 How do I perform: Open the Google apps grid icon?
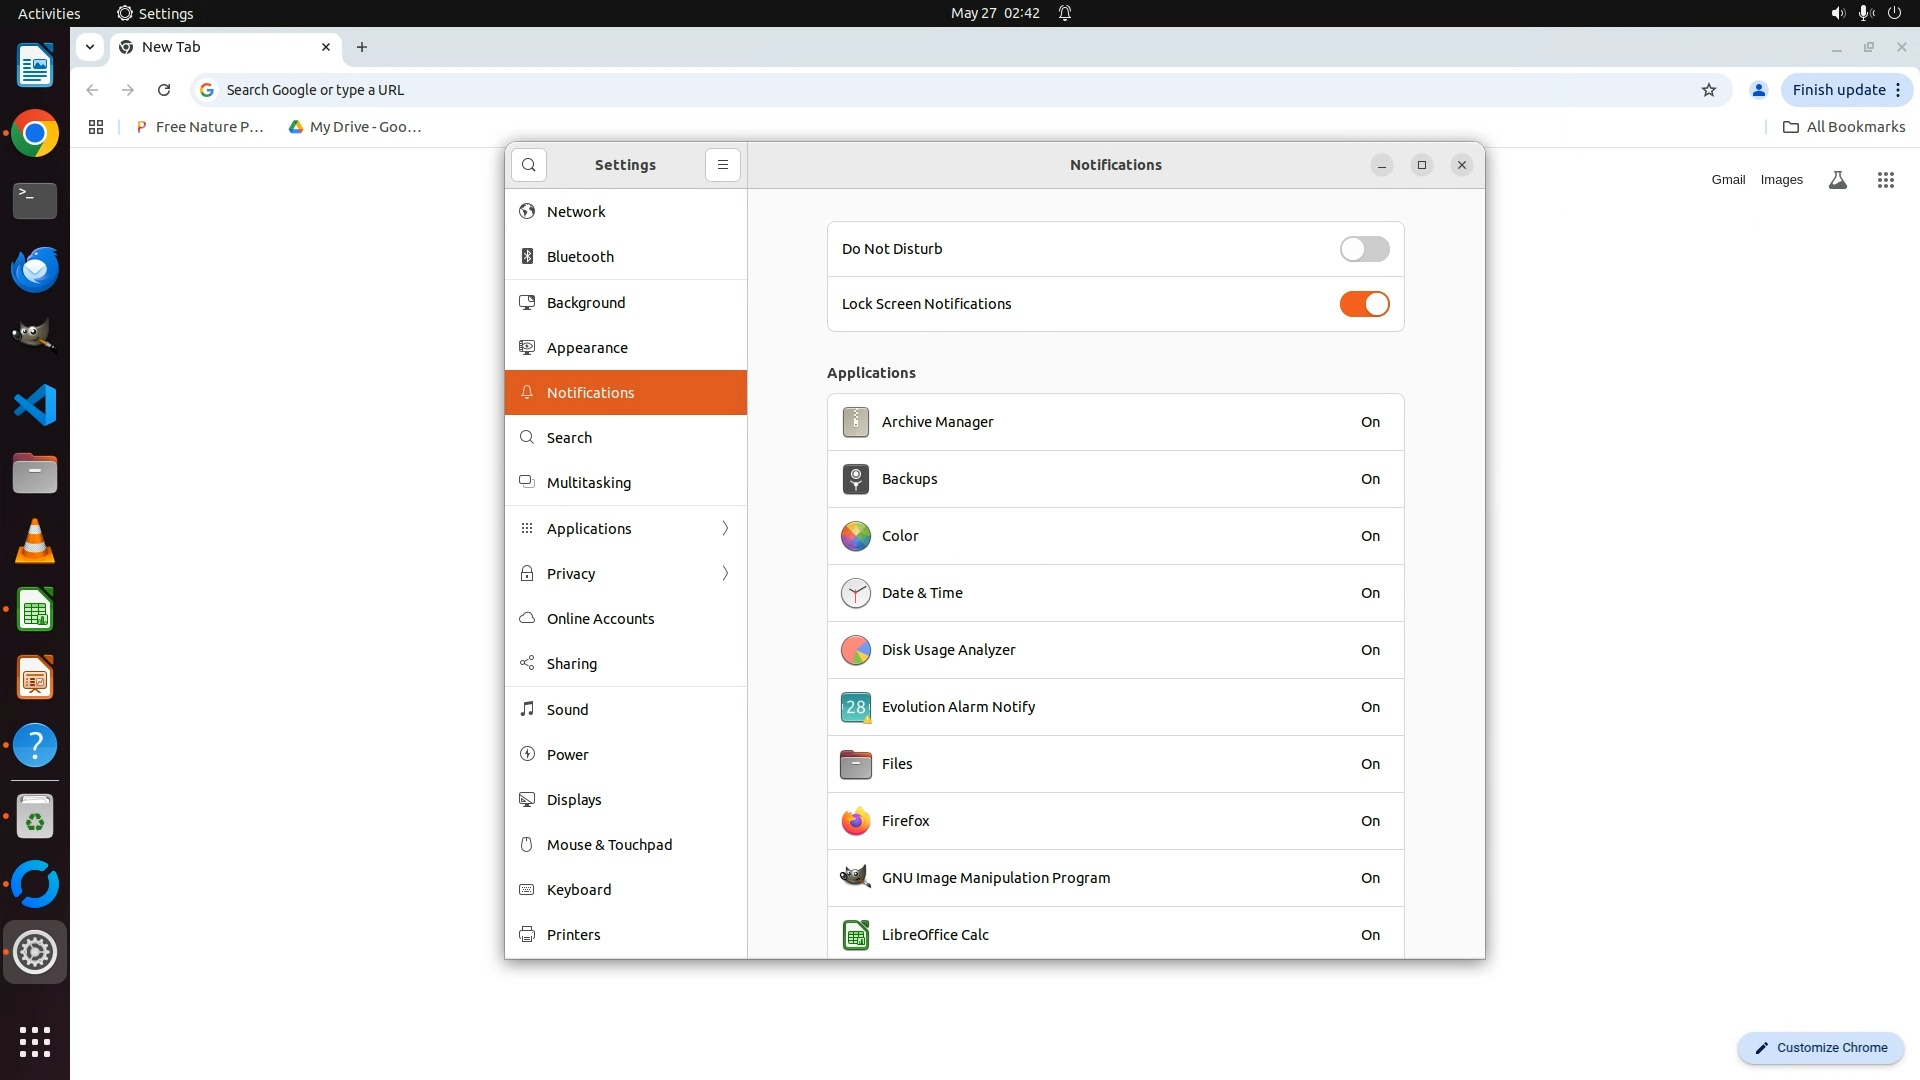click(x=1885, y=180)
